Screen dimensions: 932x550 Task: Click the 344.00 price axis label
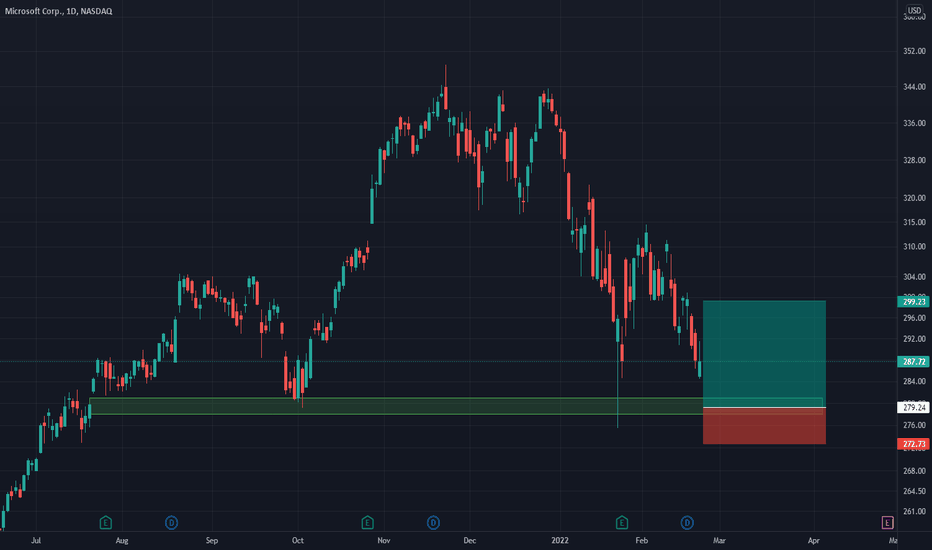(914, 87)
